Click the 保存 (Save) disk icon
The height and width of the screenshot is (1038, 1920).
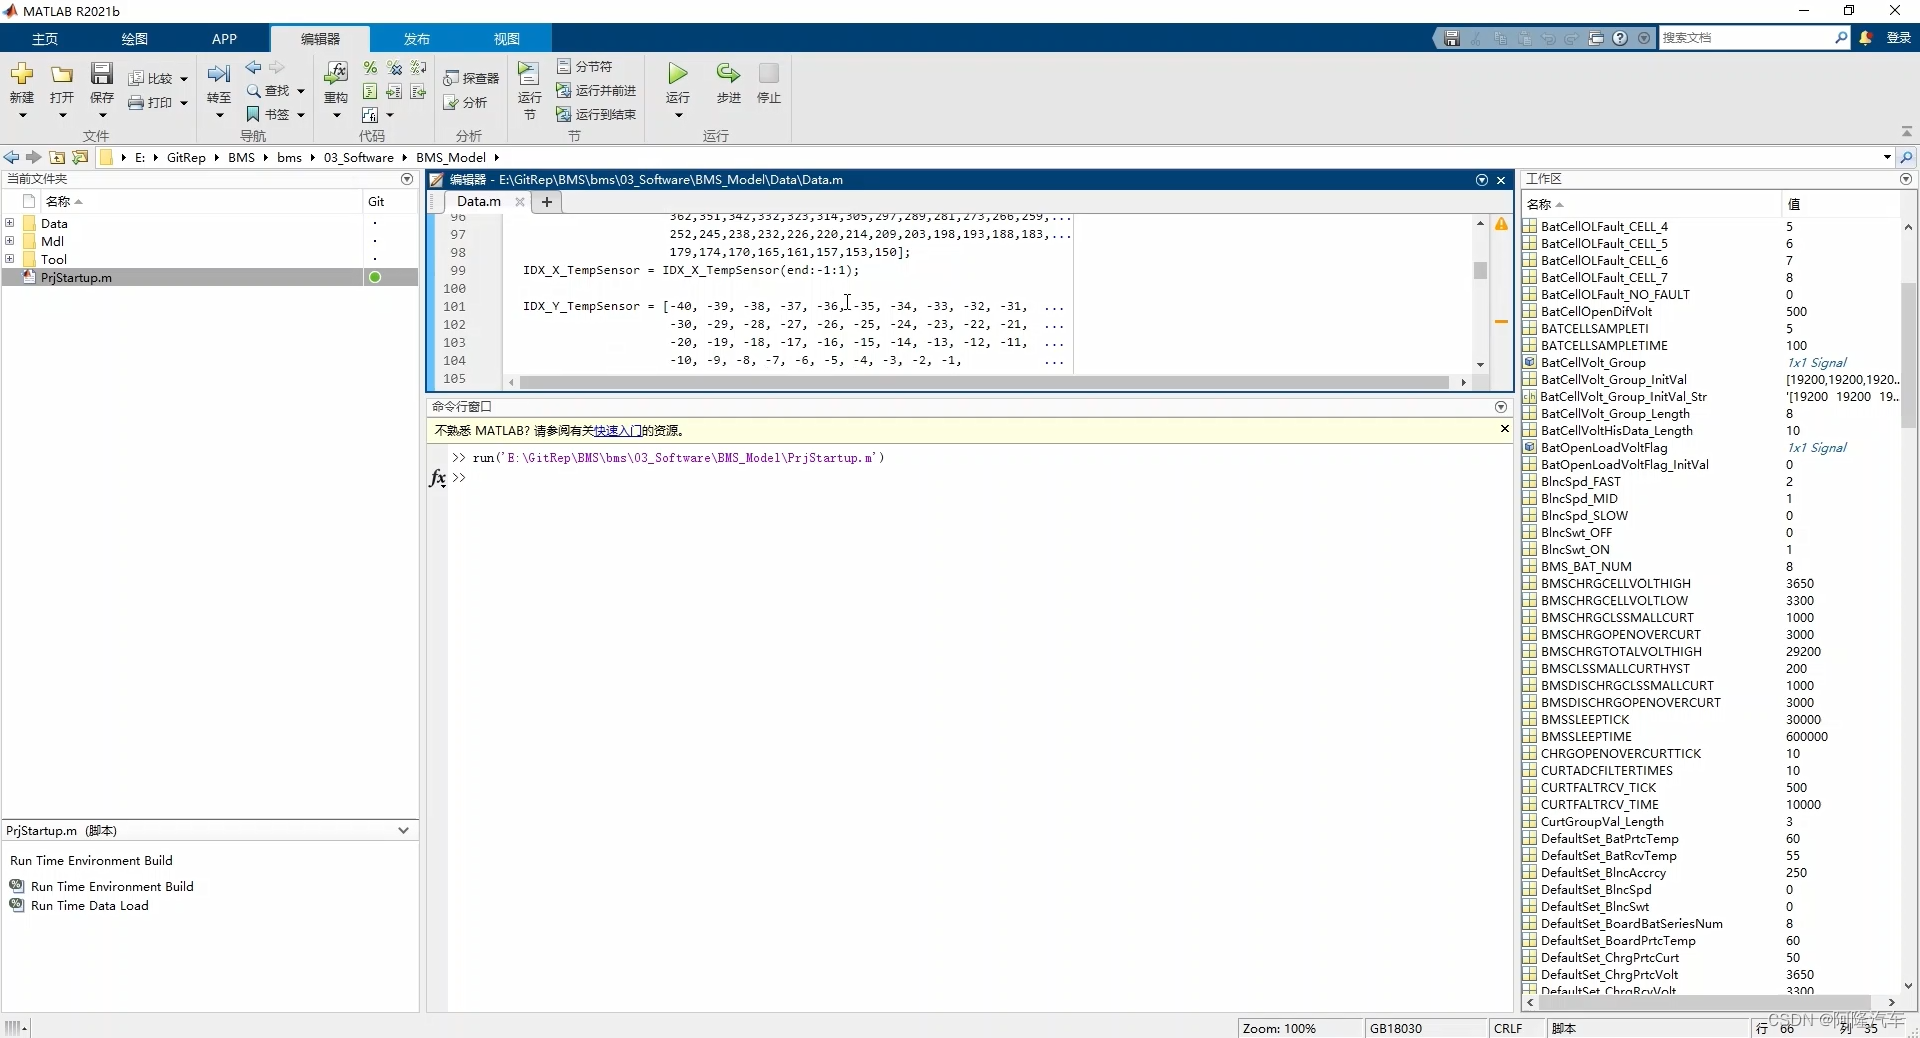pos(102,74)
